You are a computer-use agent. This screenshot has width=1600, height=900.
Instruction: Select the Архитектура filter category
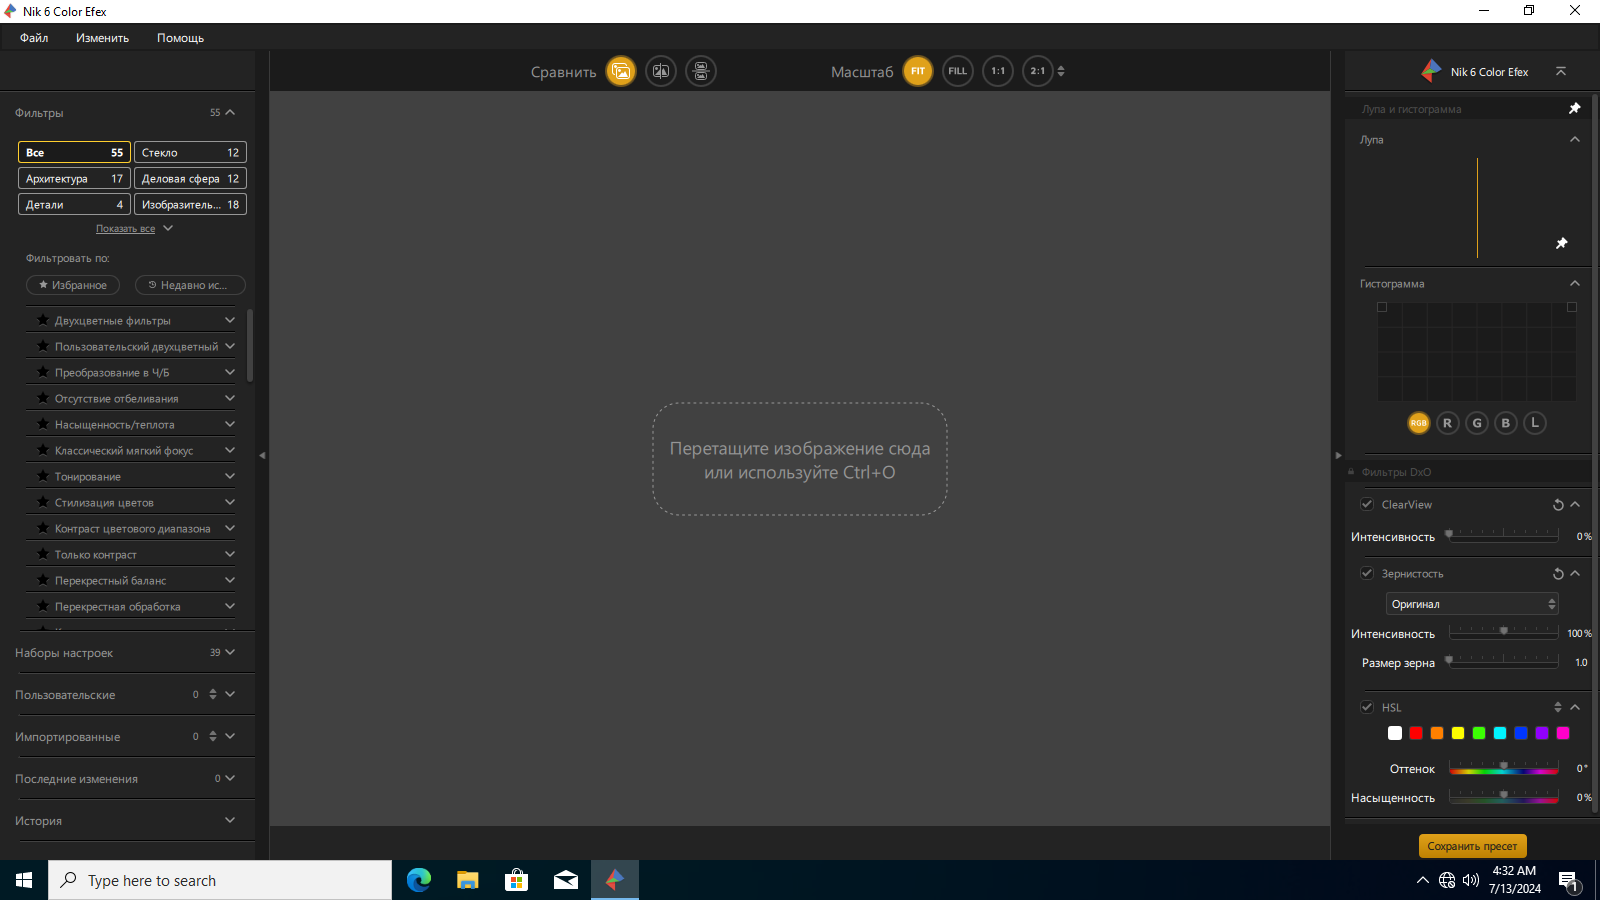74,178
